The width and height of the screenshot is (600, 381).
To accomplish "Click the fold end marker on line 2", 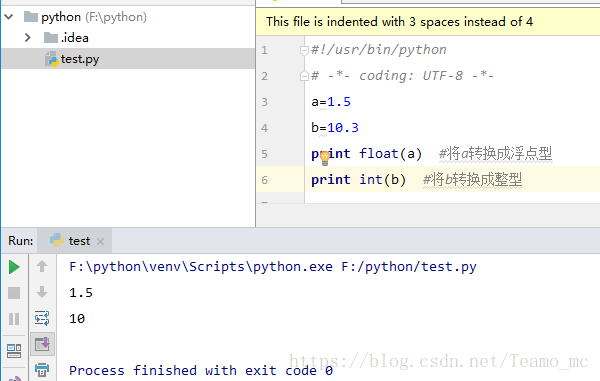I will [304, 76].
